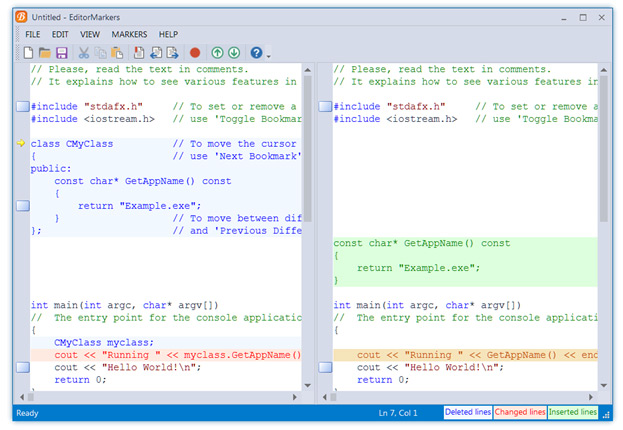Click the Changed lines legend in status bar
Image resolution: width=623 pixels, height=430 pixels.
click(x=520, y=412)
